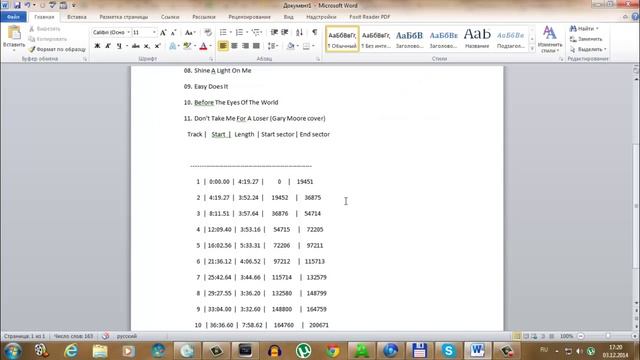Click the русский language indicator
Image resolution: width=640 pixels, height=360 pixels.
click(127, 336)
